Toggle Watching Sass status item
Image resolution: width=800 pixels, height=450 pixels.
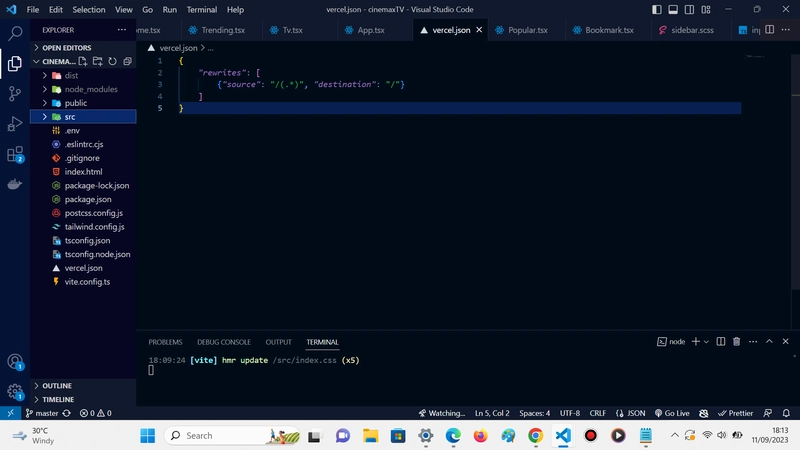coord(441,413)
